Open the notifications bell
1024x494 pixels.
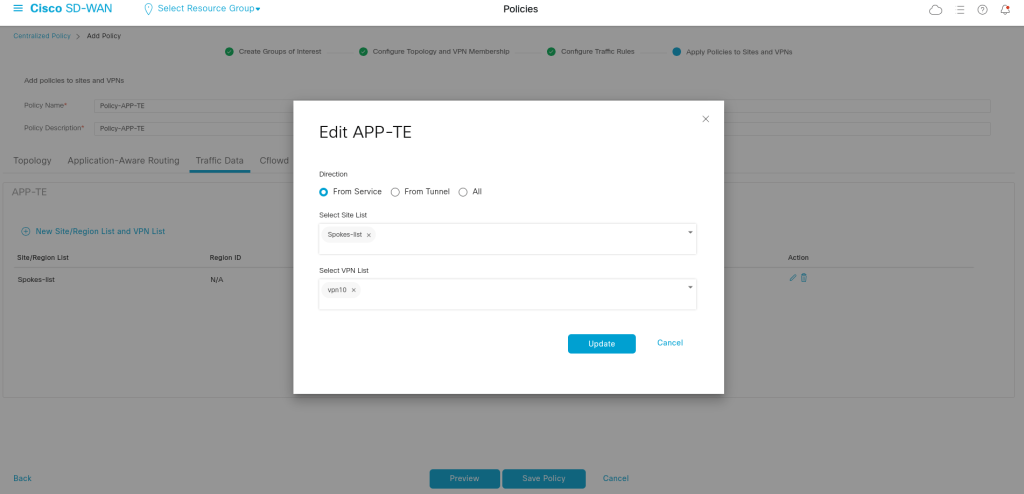coord(1005,10)
